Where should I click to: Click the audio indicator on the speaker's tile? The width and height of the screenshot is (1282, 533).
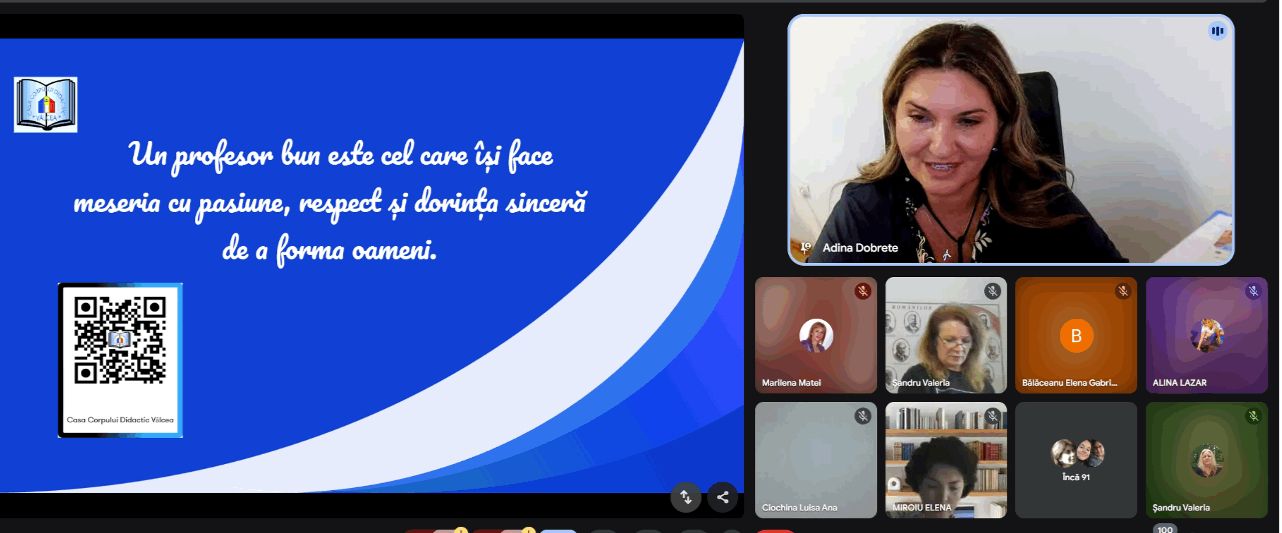(x=1217, y=31)
